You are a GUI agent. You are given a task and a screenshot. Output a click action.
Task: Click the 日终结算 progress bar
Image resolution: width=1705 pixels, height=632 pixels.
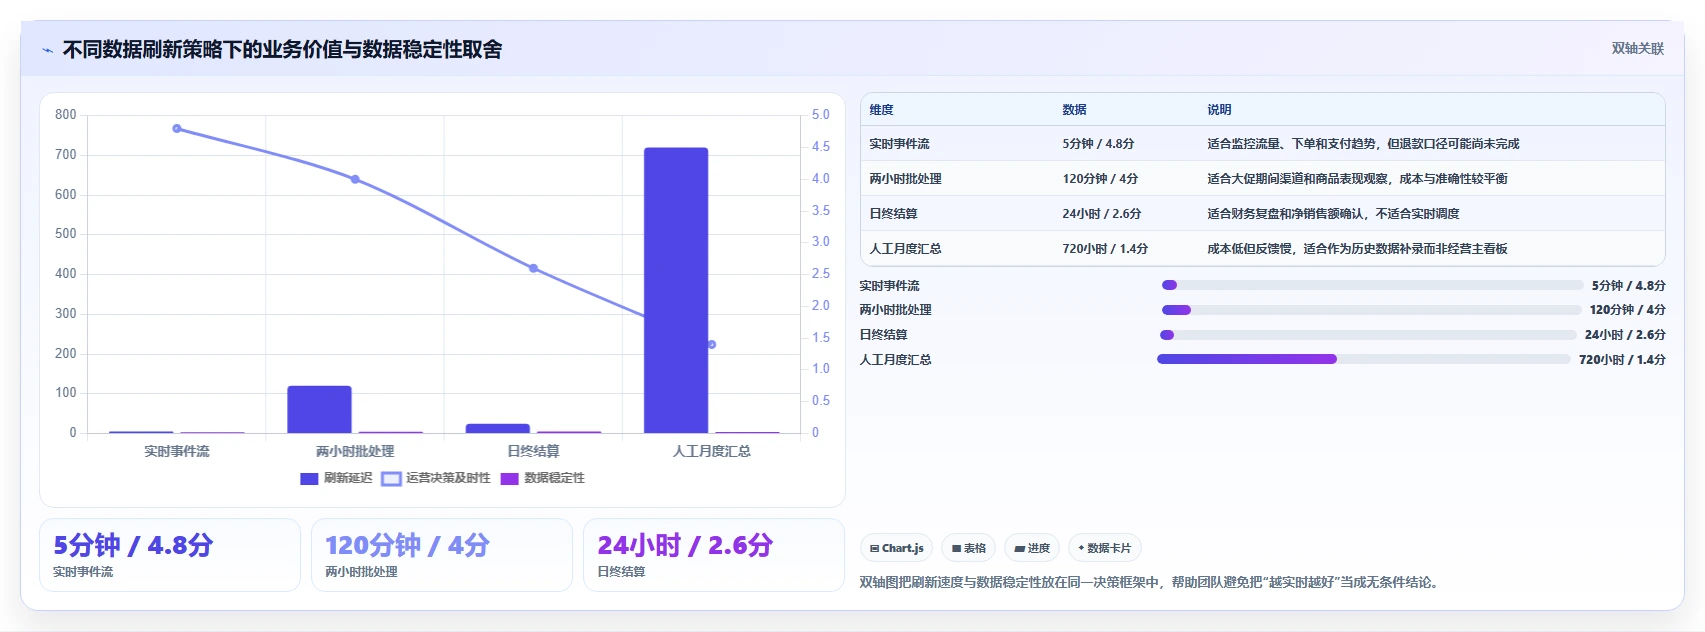click(x=1368, y=335)
